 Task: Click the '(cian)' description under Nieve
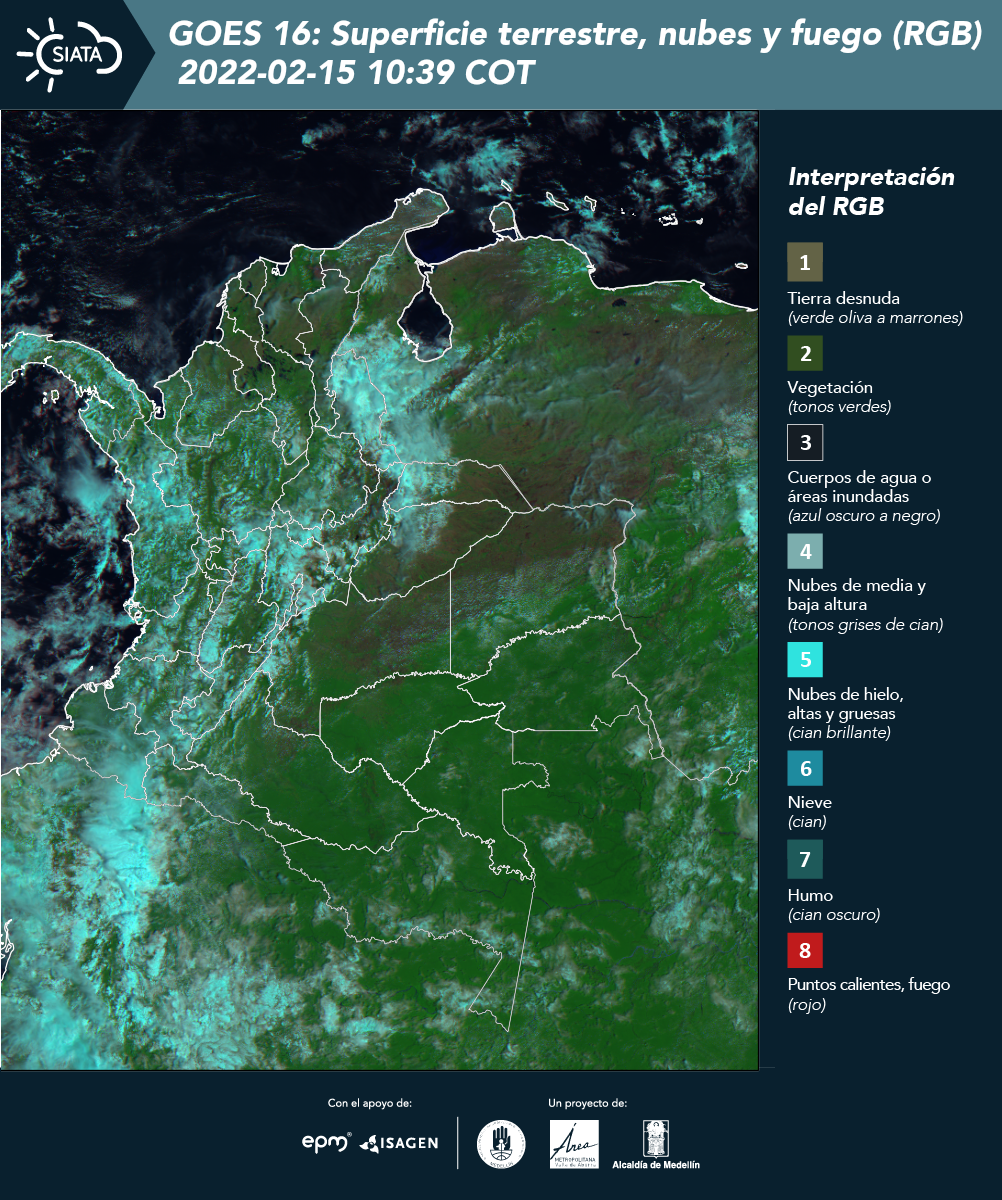(x=807, y=822)
